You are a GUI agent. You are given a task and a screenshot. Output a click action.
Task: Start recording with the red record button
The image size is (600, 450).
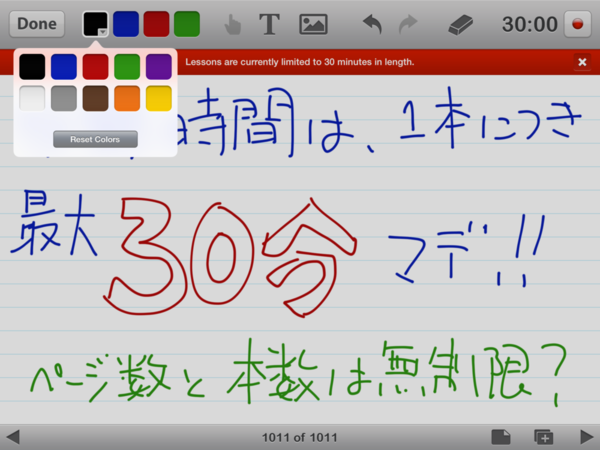tap(577, 24)
